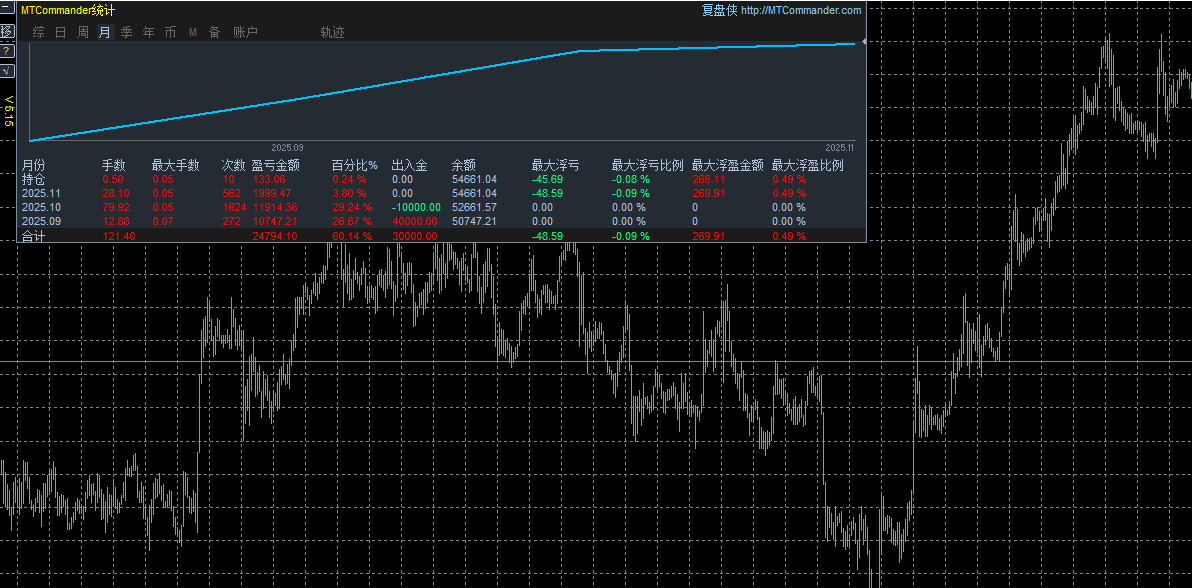1192x588 pixels.
Task: Click the MTCommander统计 panel title
Action: click(x=68, y=11)
